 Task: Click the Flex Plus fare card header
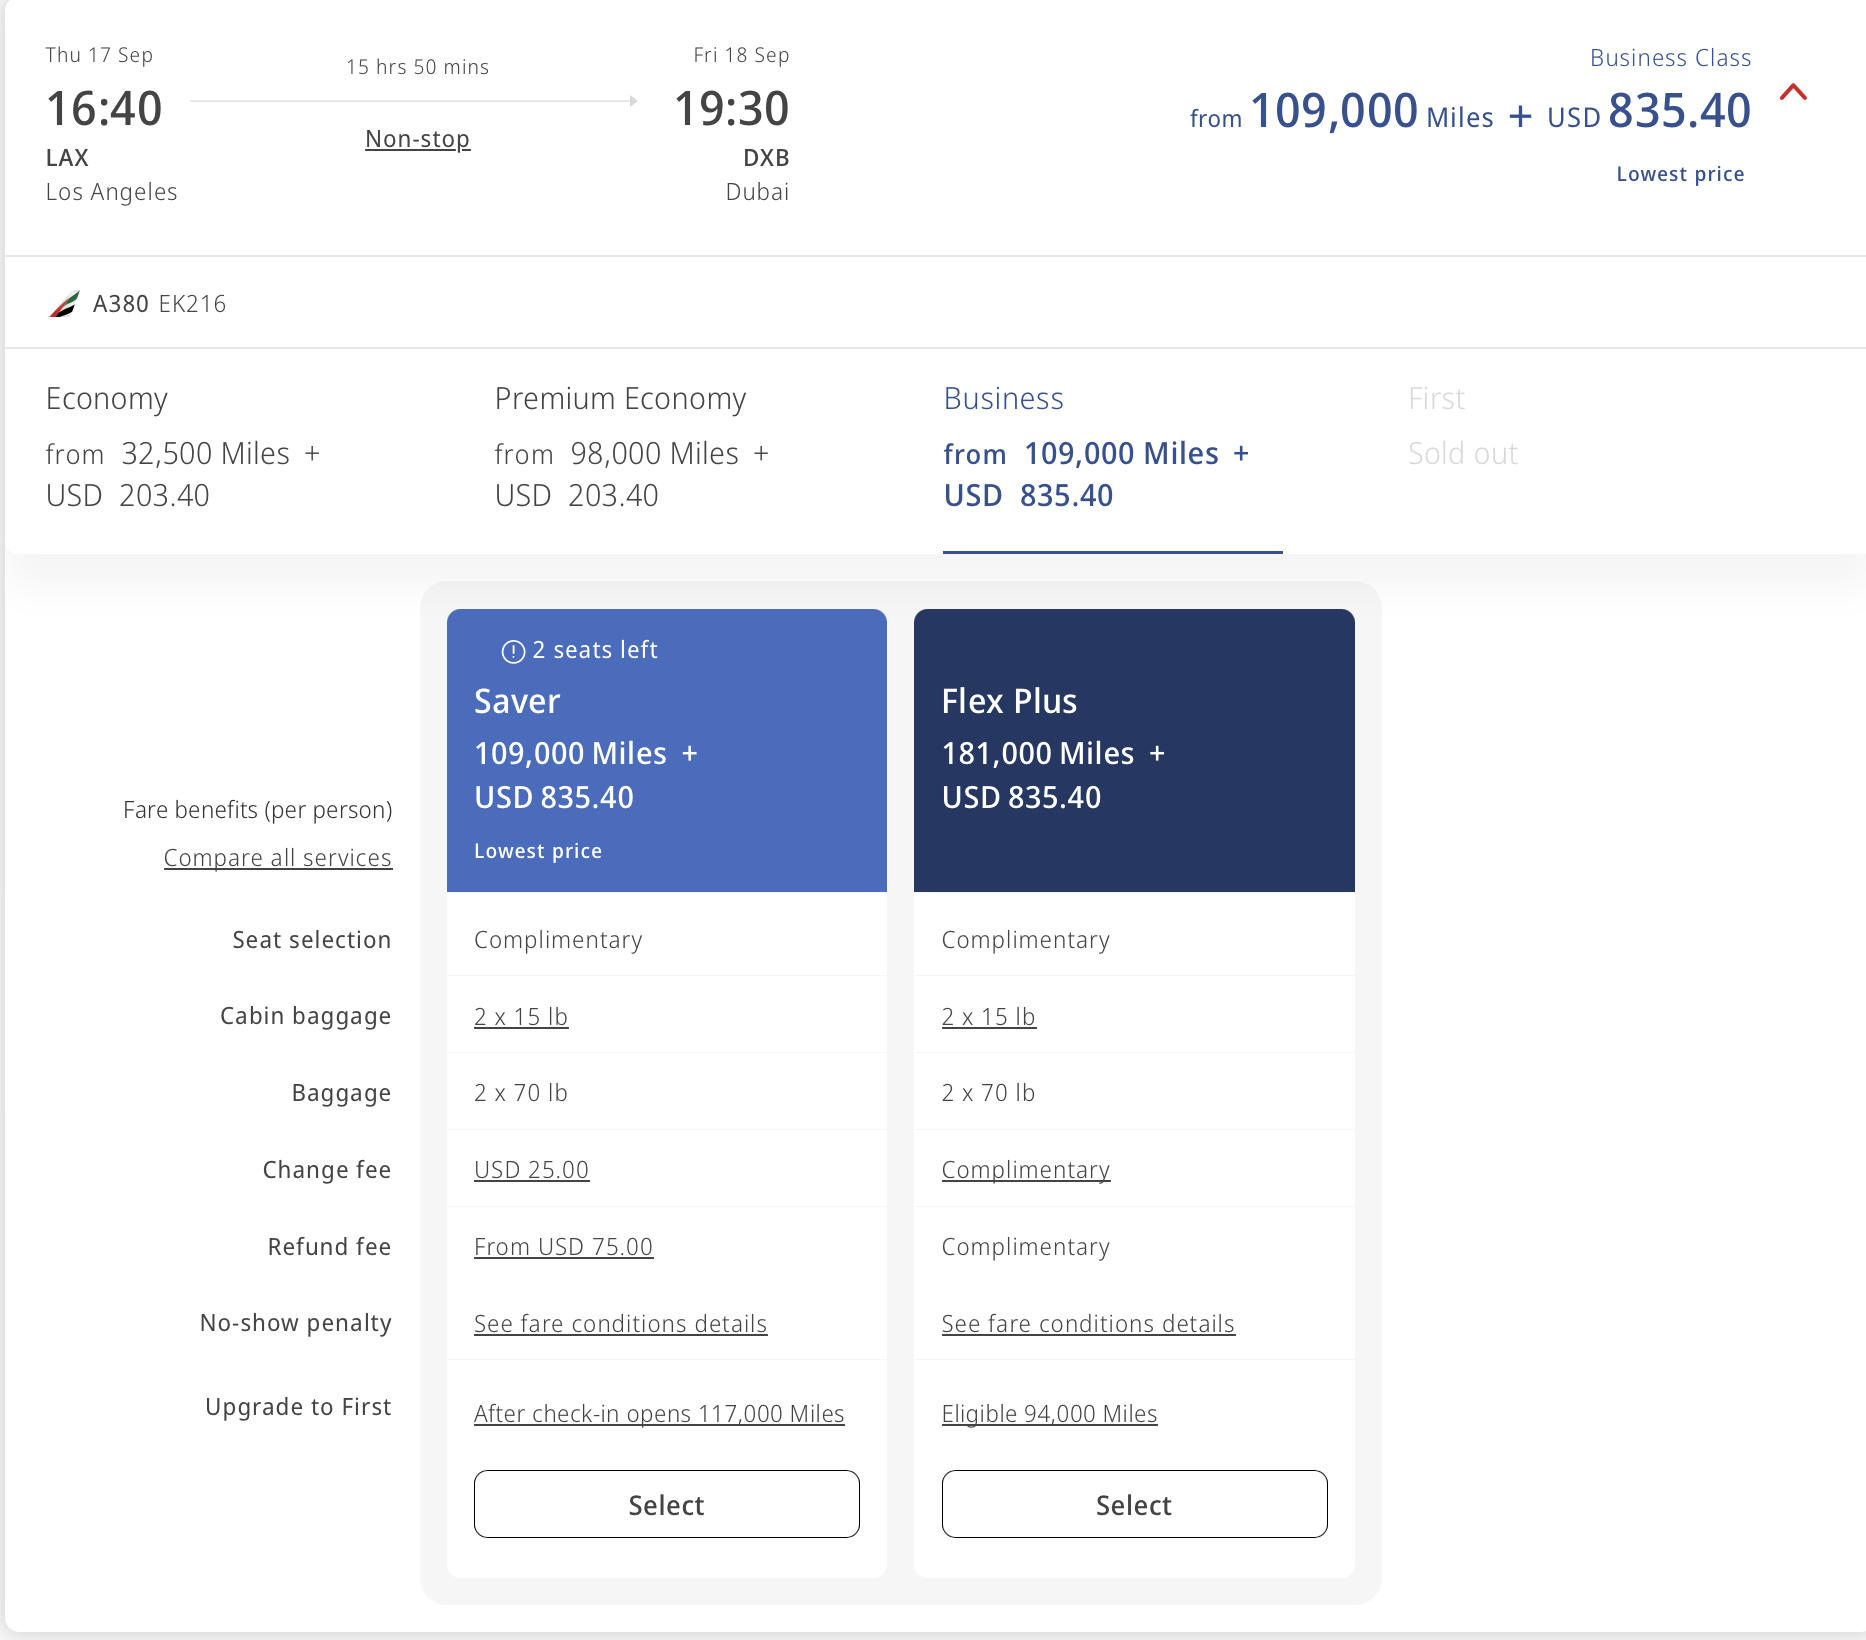1134,750
